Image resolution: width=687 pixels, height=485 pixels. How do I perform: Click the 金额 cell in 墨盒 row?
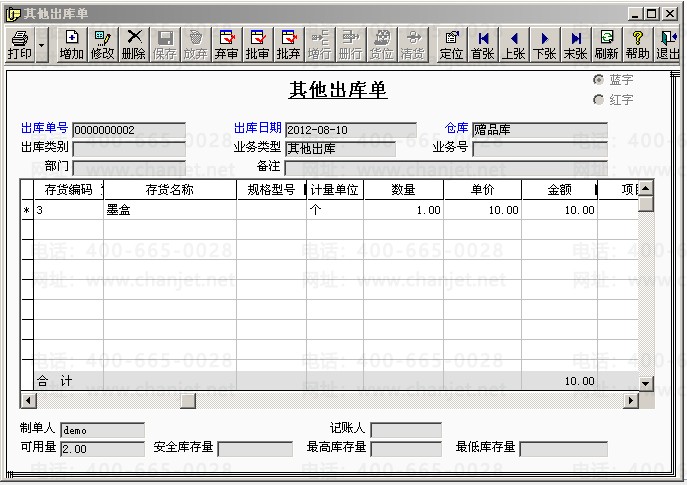560,210
